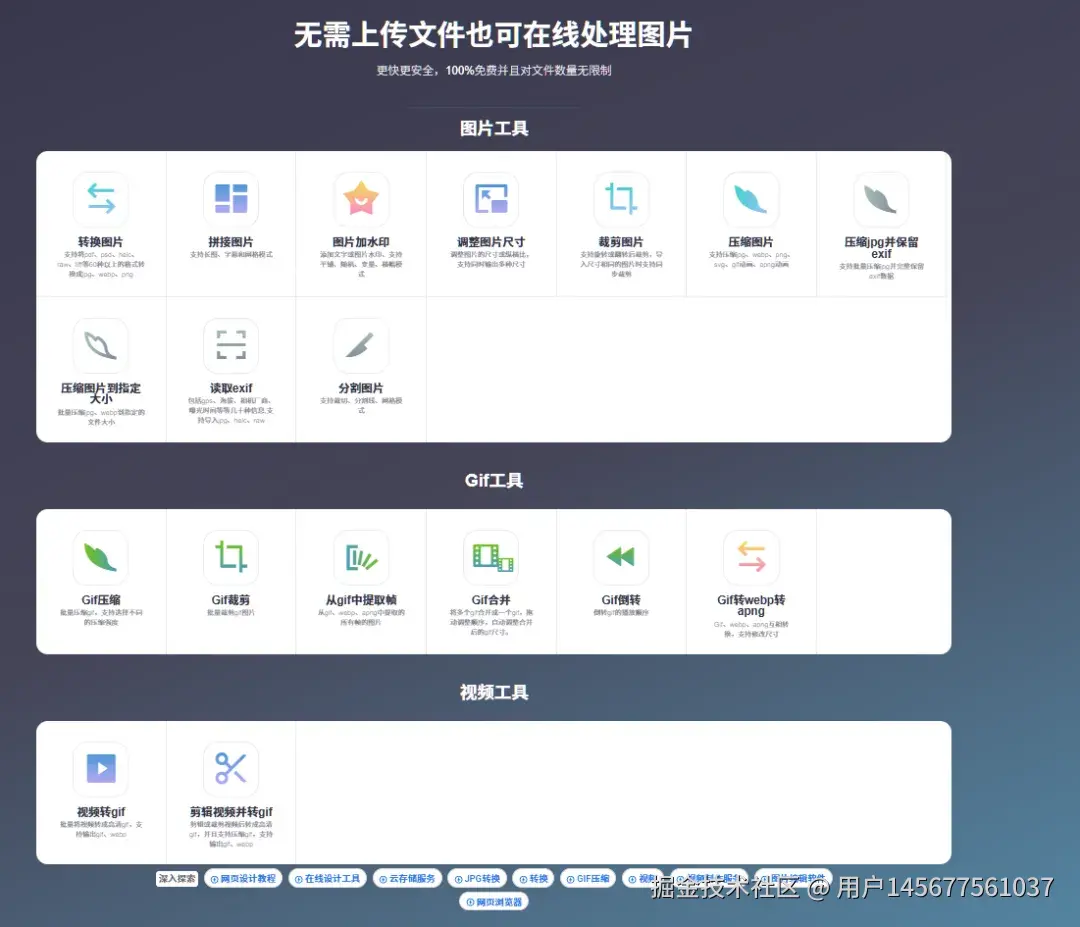Open the Gif合并 merge tool icon
The image size is (1080, 927).
pos(491,557)
